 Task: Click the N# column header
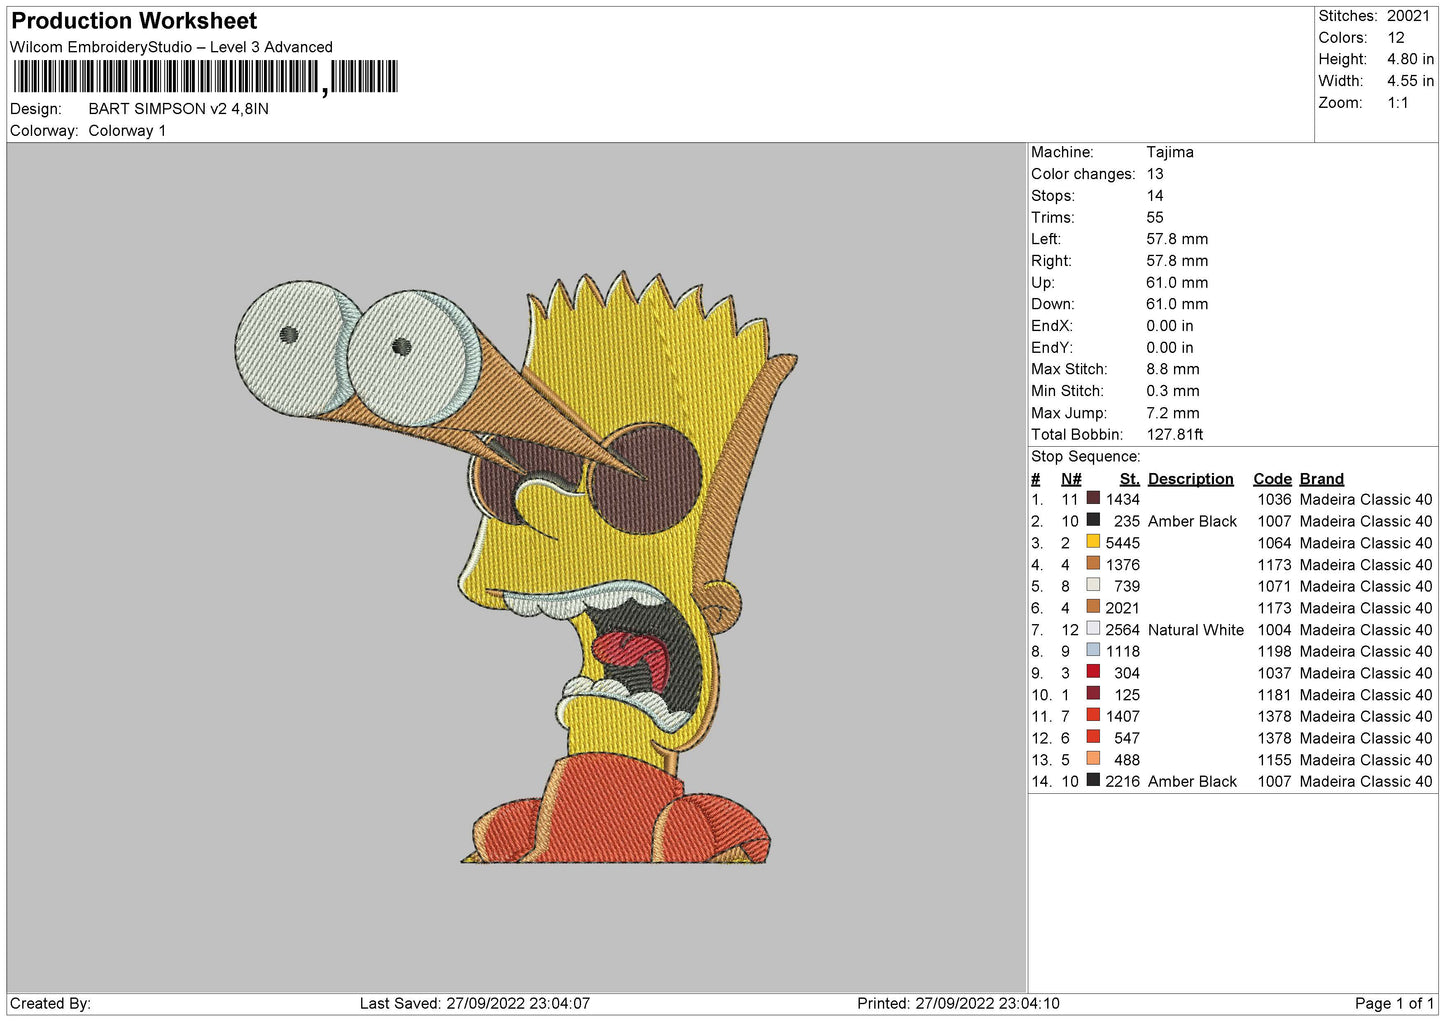pos(1071,479)
